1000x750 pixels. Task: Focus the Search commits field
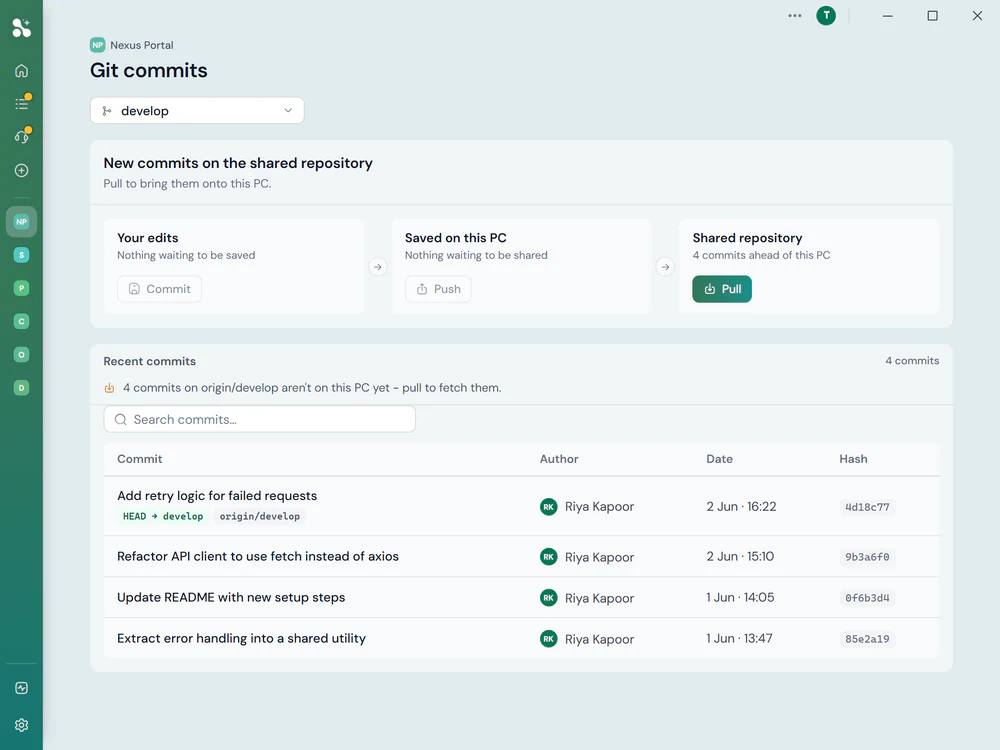[260, 420]
